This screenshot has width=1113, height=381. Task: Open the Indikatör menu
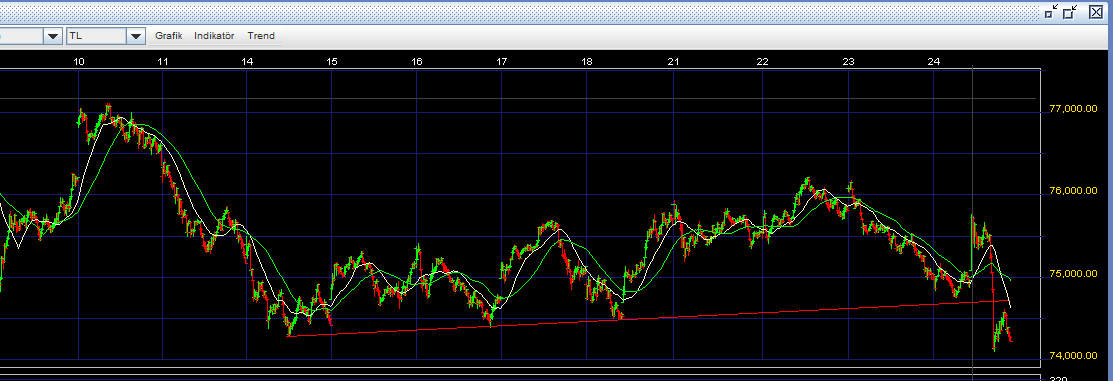pos(214,35)
